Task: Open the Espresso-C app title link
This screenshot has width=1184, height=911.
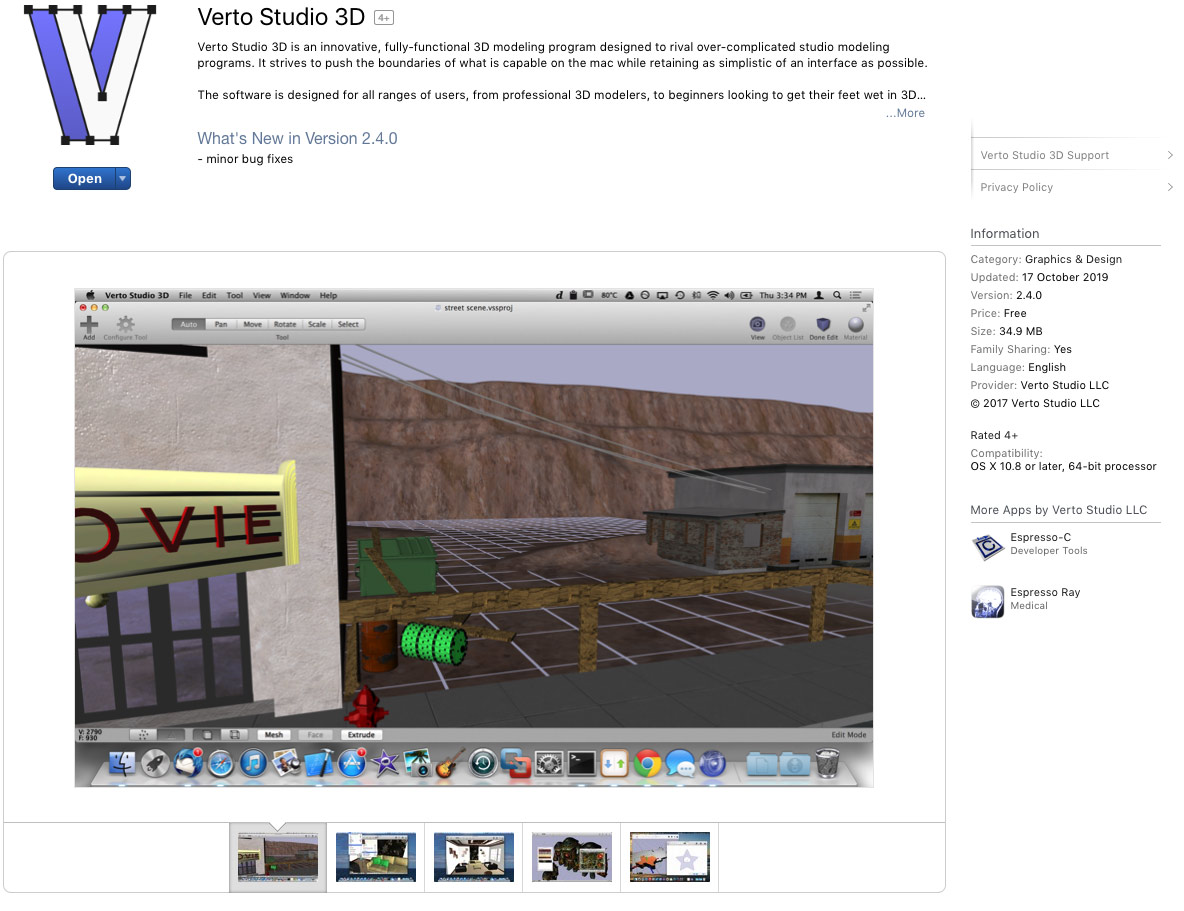Action: click(x=1041, y=537)
